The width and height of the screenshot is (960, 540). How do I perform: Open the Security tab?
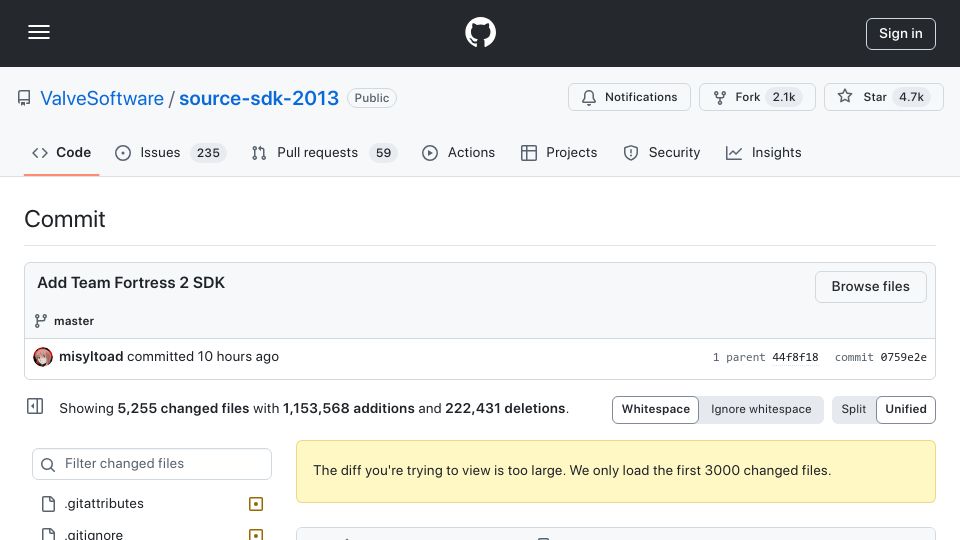[x=662, y=152]
